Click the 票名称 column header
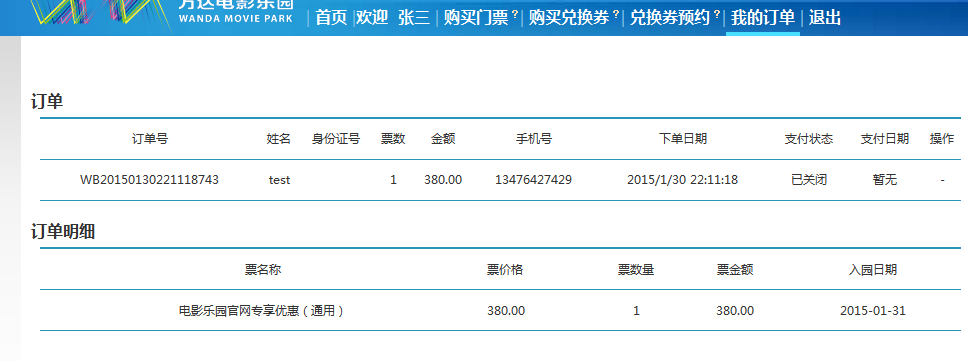 pos(263,270)
